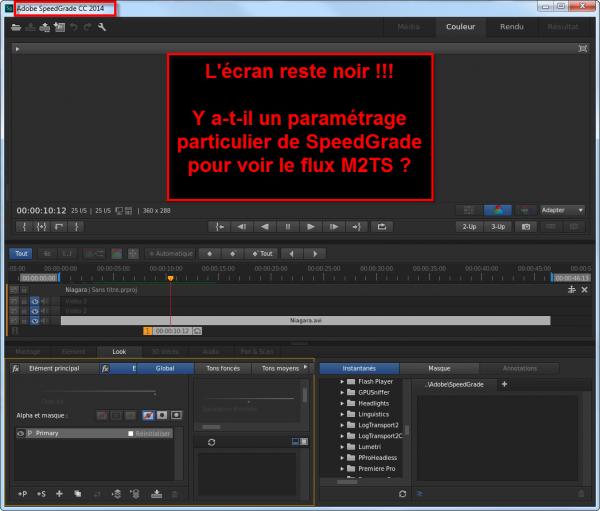Reset color wheel with circular arrows icon
This screenshot has width=600, height=511.
coord(211,442)
